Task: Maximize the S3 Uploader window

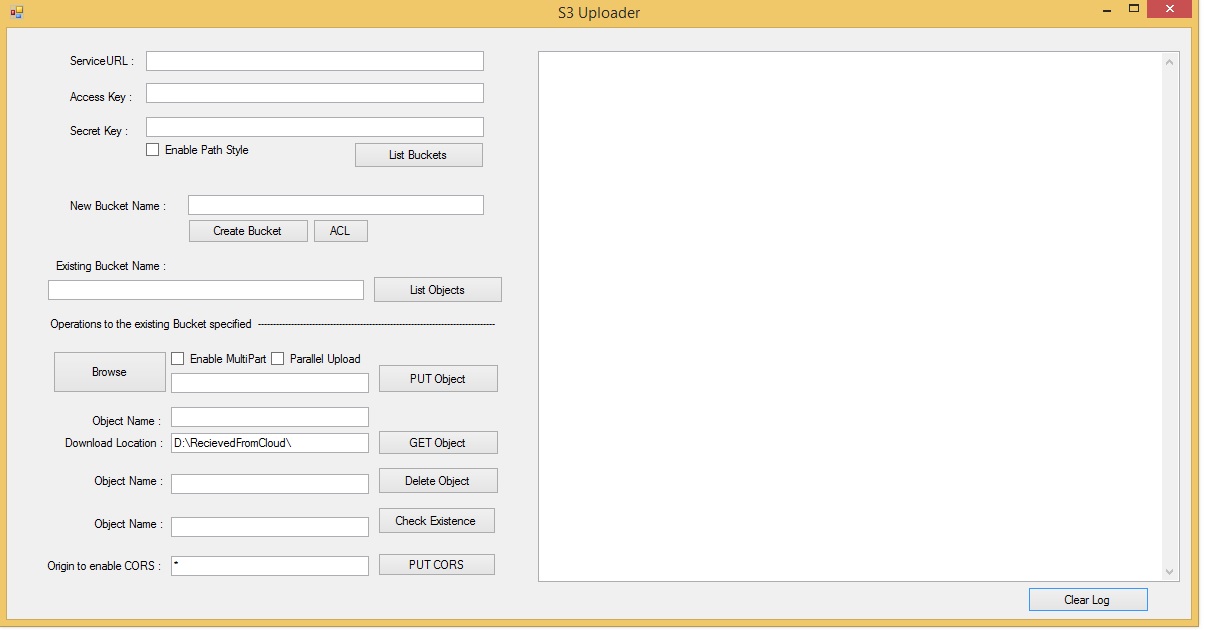Action: (x=1134, y=9)
